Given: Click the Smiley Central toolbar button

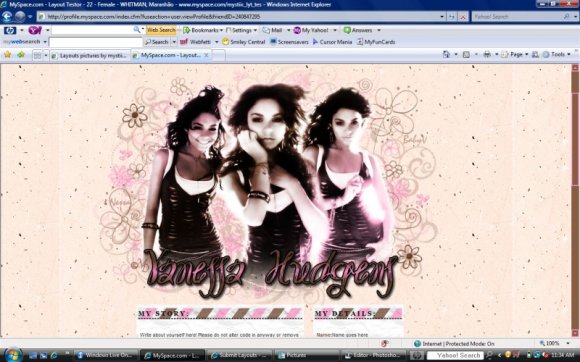Looking at the screenshot, I should 244,42.
